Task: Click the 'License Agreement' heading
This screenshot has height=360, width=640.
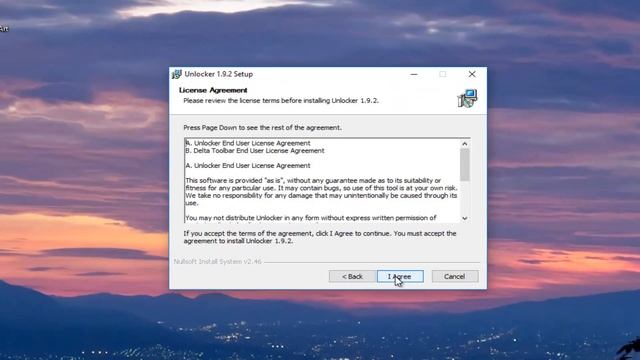Action: 213,90
